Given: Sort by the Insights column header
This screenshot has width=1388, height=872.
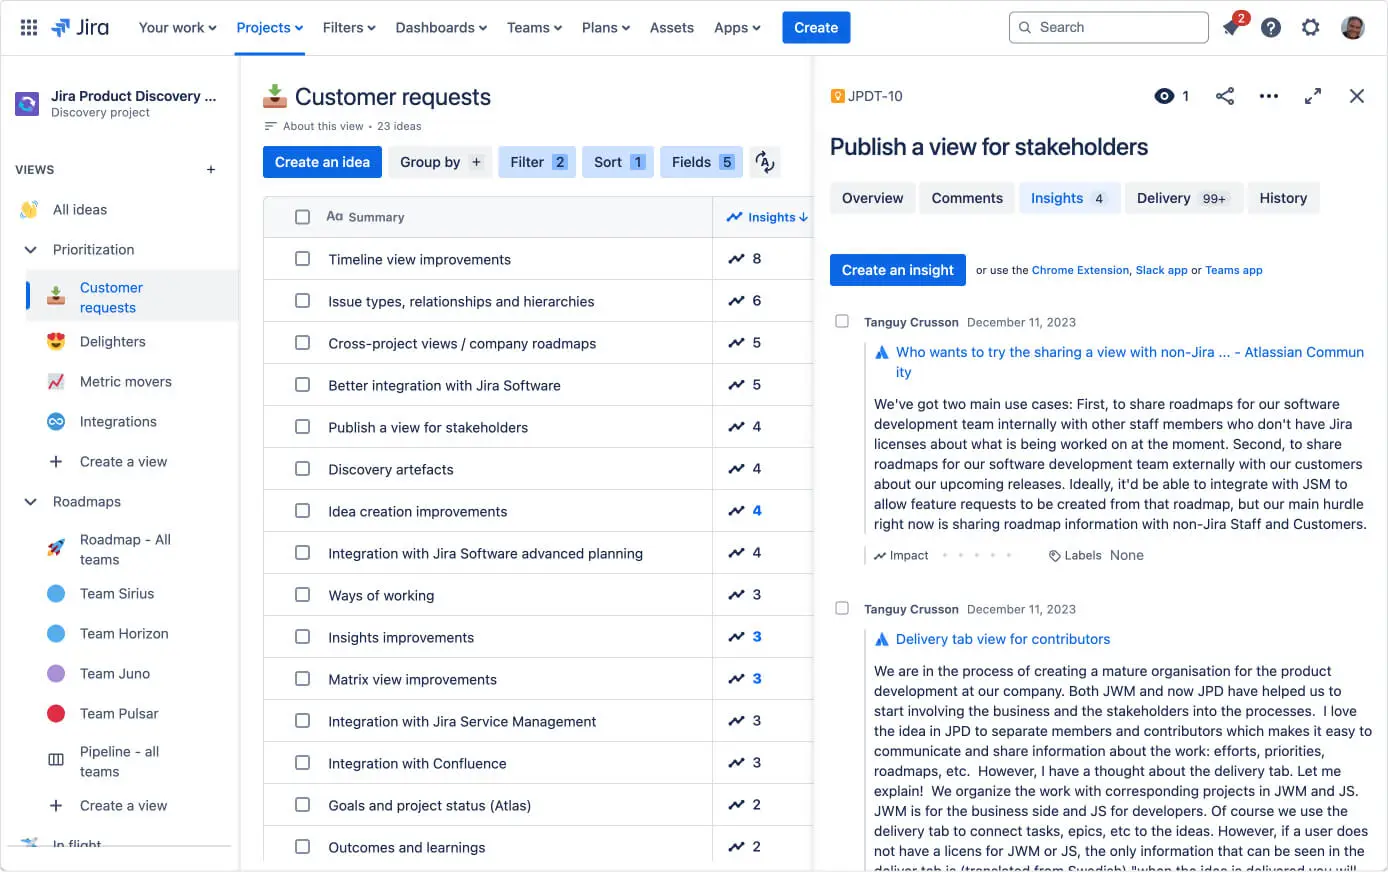Looking at the screenshot, I should point(767,217).
